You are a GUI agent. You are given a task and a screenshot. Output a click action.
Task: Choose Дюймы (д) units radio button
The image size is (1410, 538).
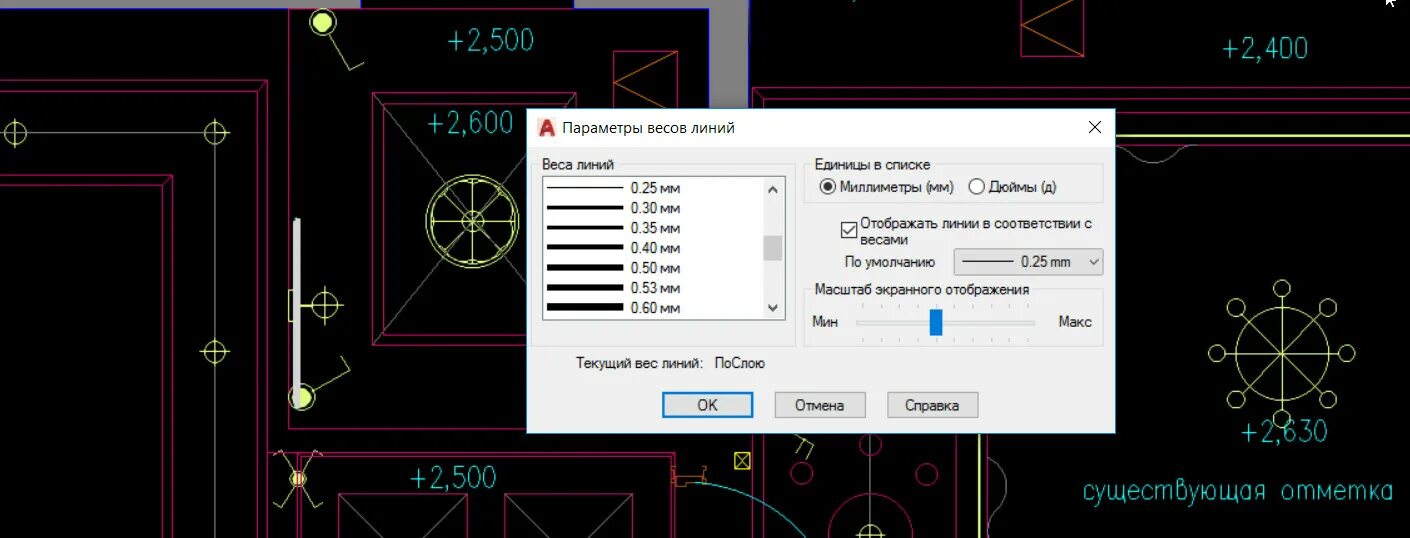(1013, 187)
